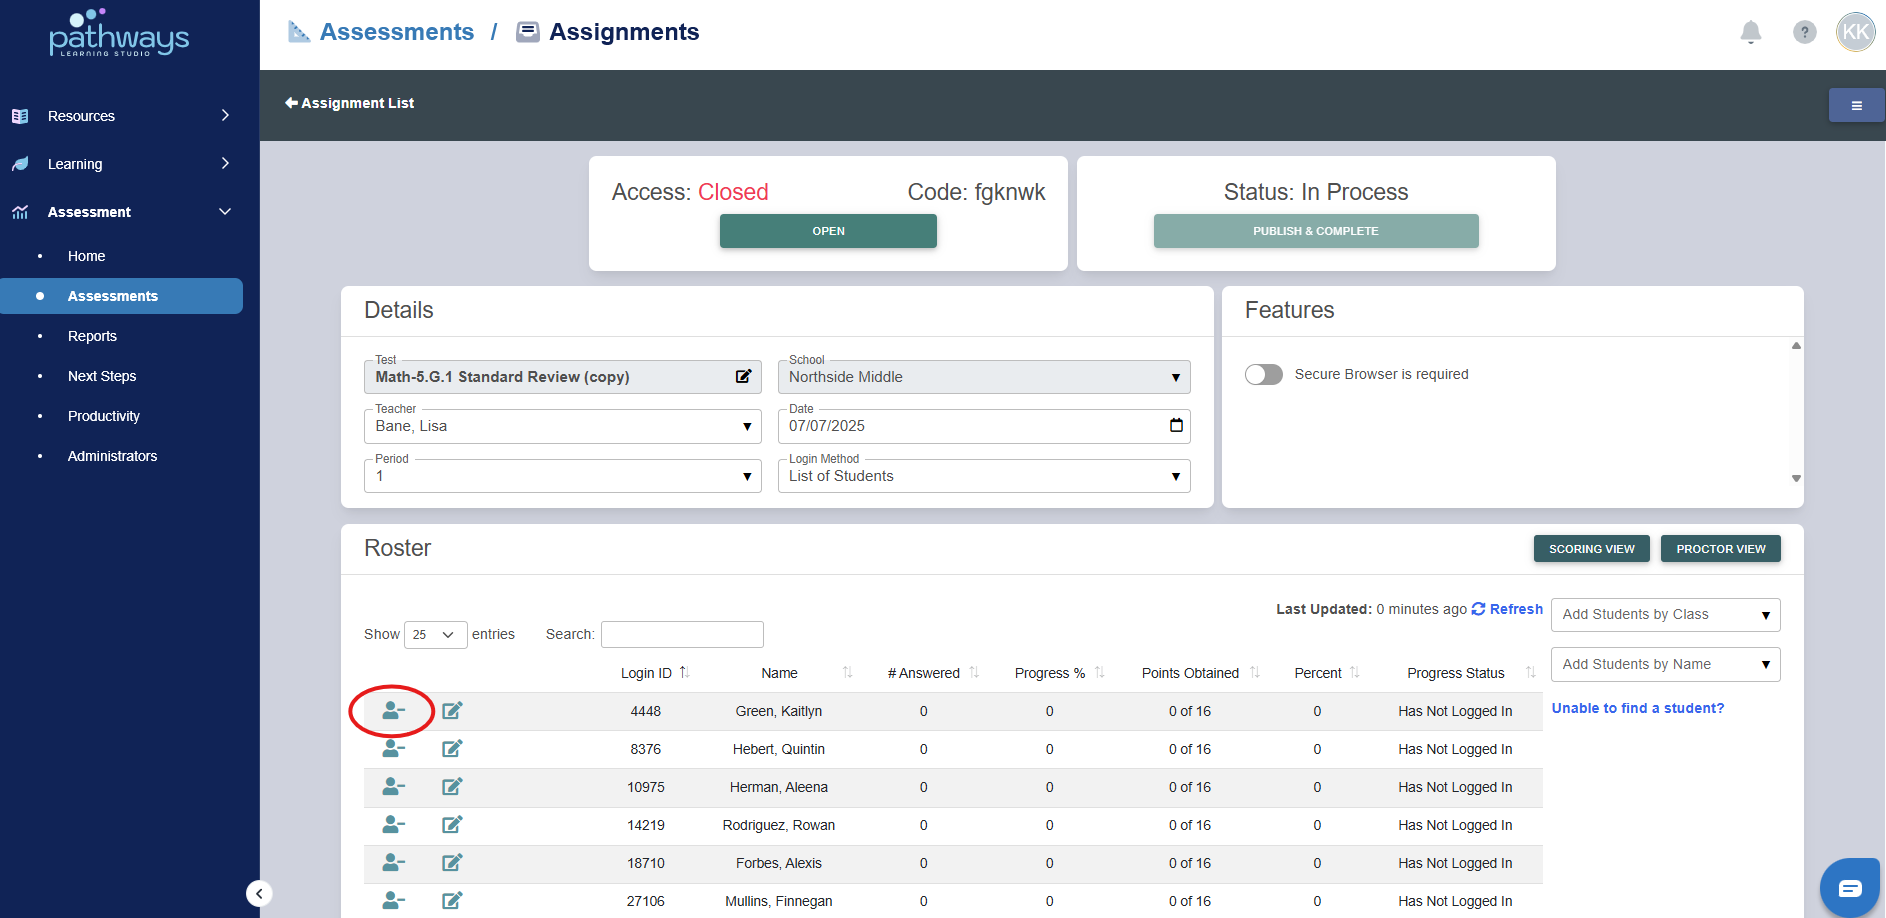Open Unable to find a student link

click(x=1638, y=708)
